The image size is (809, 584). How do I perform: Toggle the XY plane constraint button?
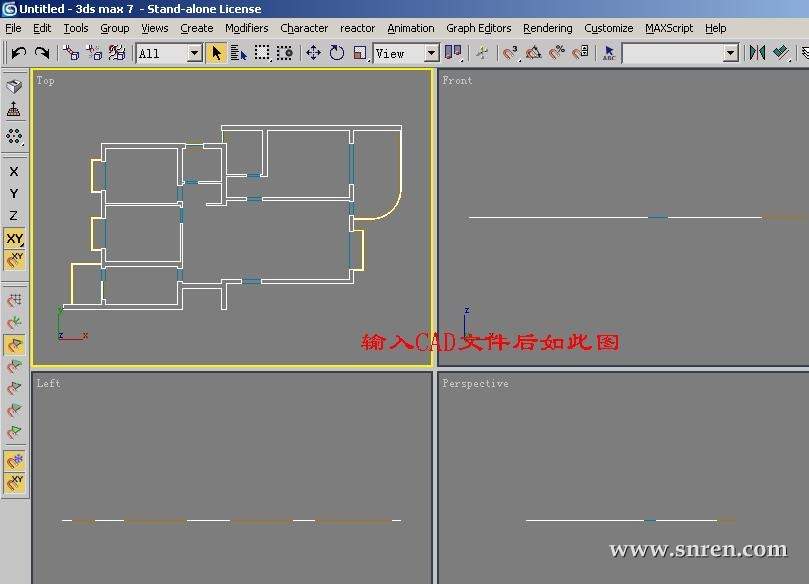click(14, 238)
